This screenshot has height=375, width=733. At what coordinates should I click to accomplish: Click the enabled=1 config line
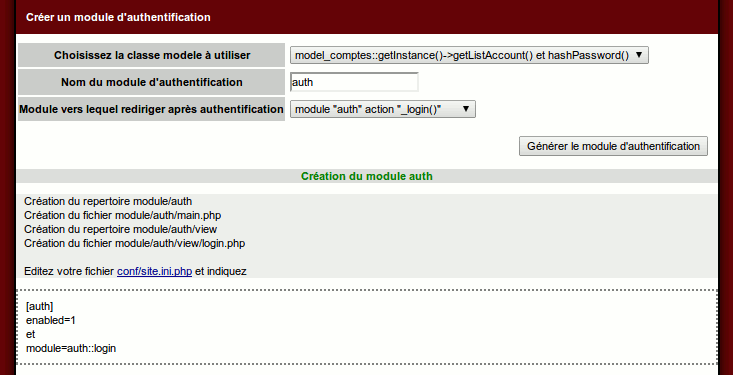pos(51,321)
